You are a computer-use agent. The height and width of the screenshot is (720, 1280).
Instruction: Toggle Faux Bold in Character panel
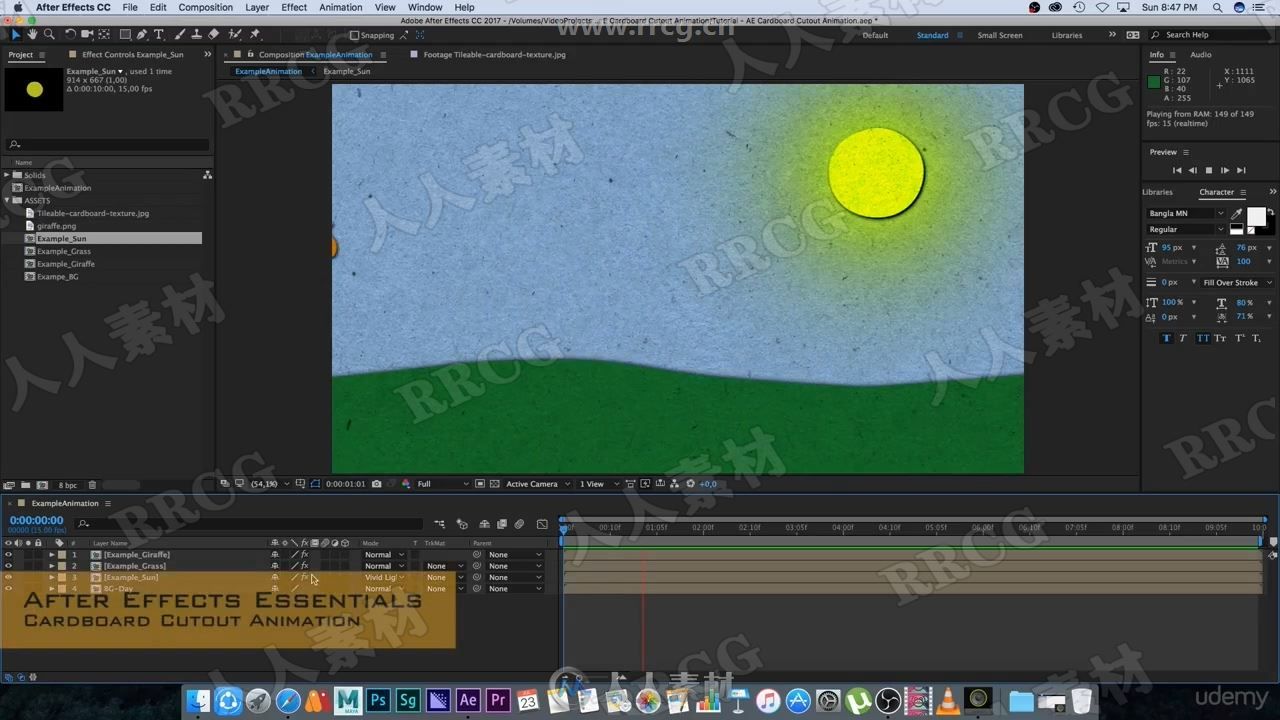(1166, 338)
